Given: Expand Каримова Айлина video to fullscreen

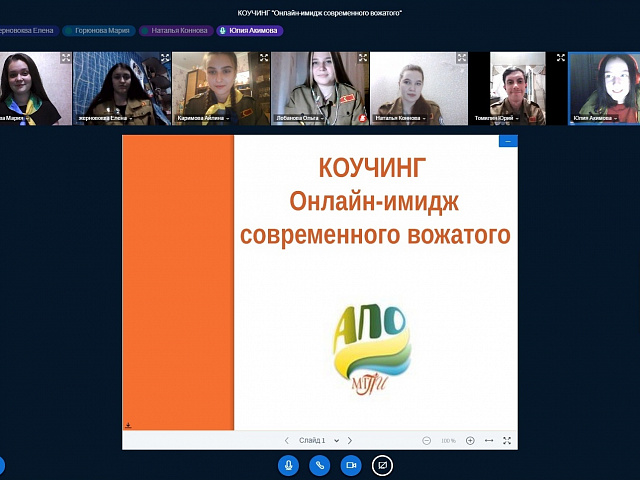Looking at the screenshot, I should [x=264, y=58].
